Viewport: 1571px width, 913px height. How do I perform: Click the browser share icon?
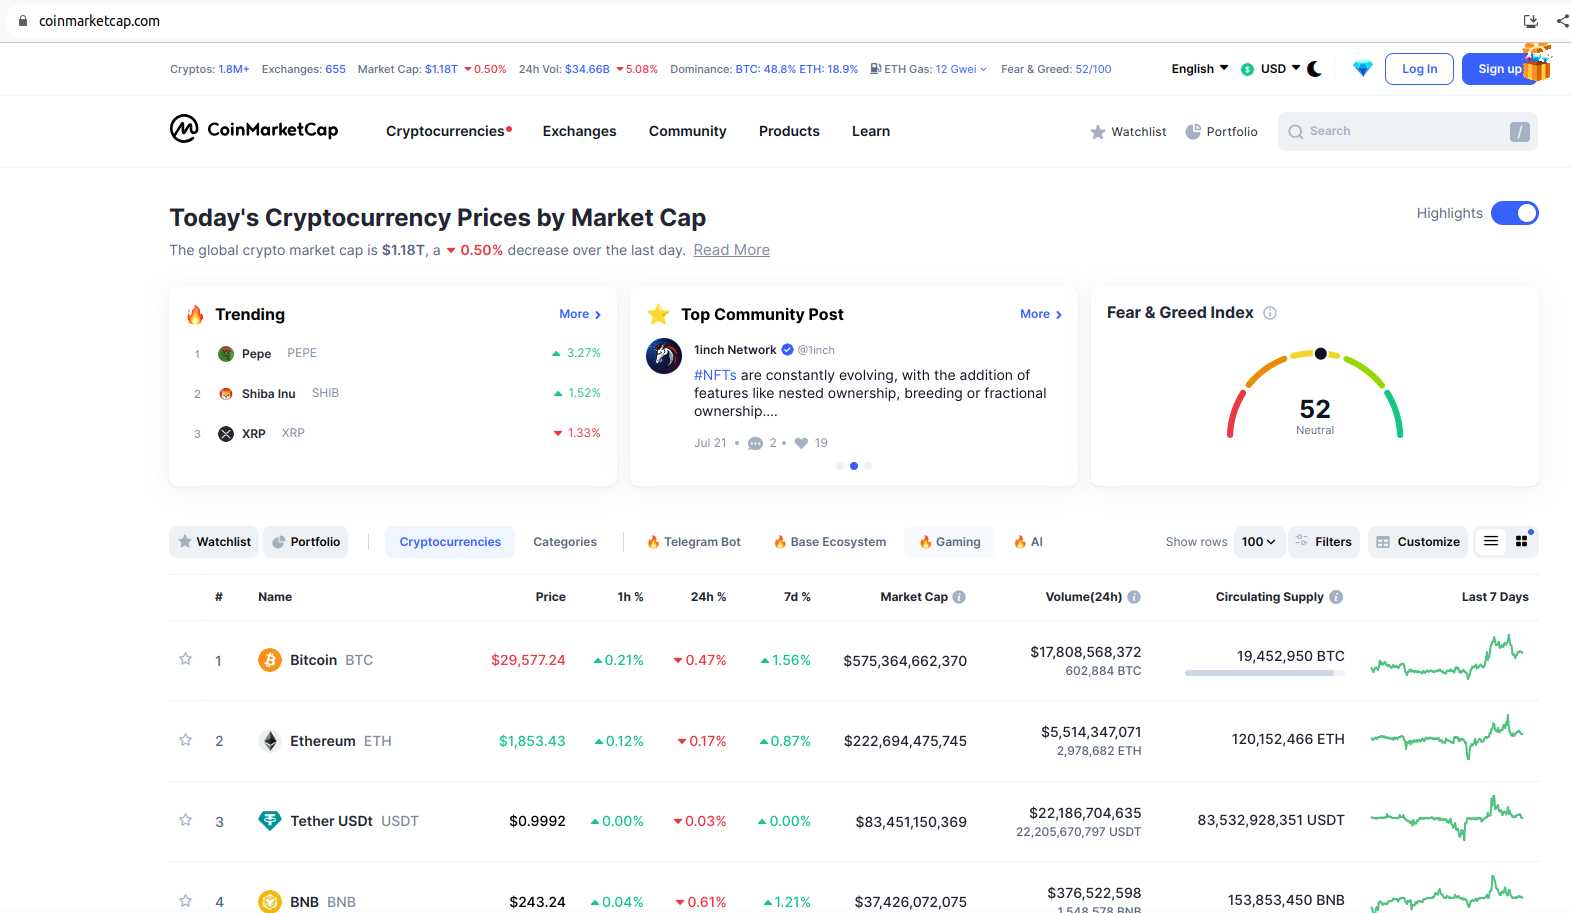click(x=1561, y=20)
